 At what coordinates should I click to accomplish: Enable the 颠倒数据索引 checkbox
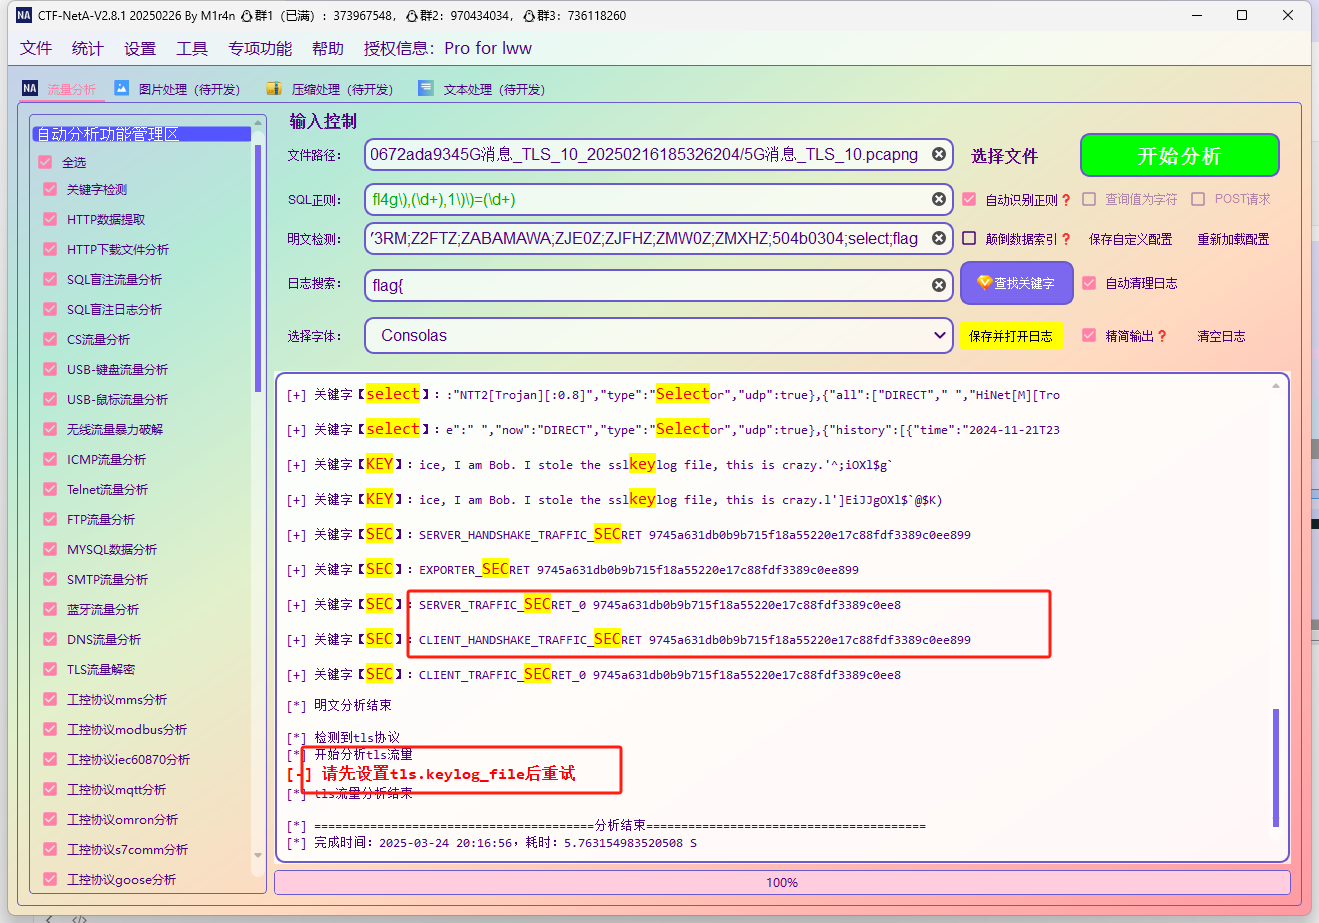tap(969, 238)
